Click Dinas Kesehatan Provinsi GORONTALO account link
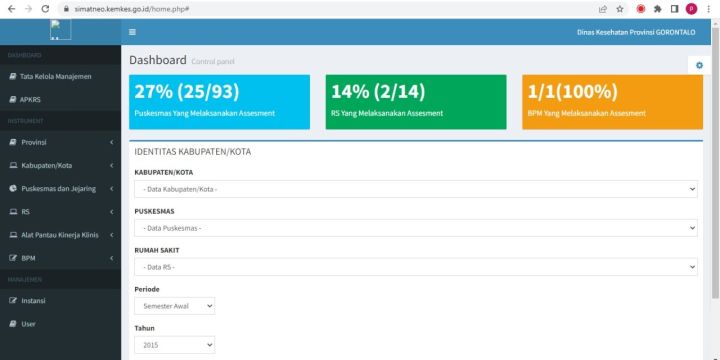The width and height of the screenshot is (720, 360). click(636, 32)
